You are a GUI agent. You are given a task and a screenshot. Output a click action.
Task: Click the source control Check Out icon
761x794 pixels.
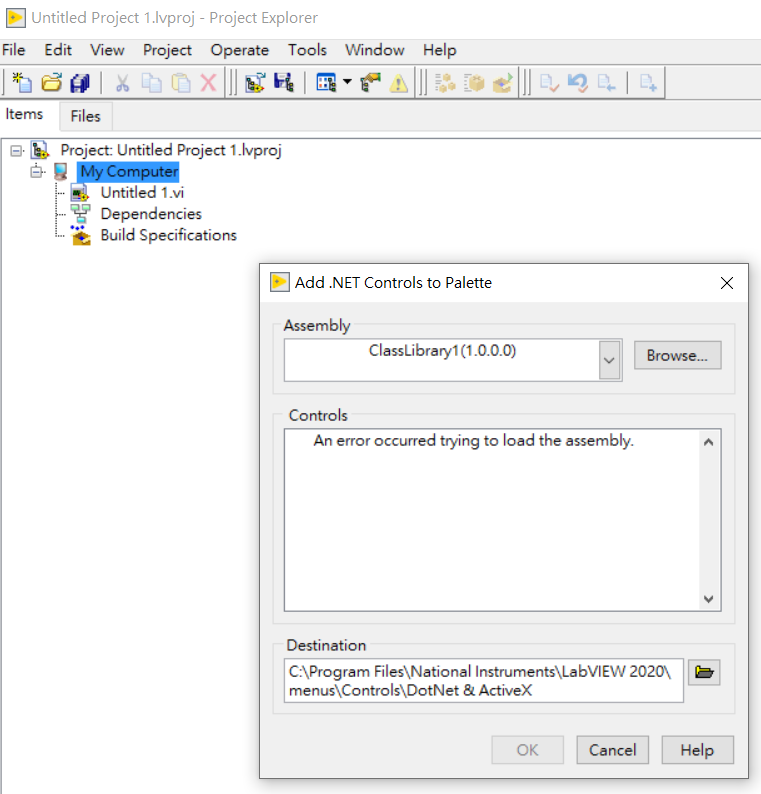pos(606,83)
